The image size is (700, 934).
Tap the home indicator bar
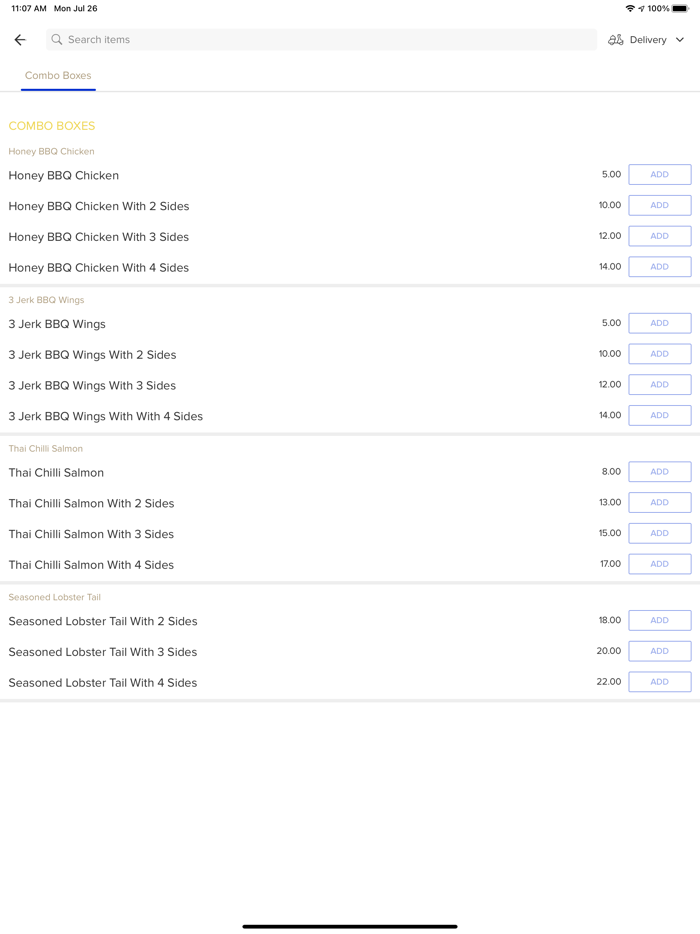(x=350, y=926)
